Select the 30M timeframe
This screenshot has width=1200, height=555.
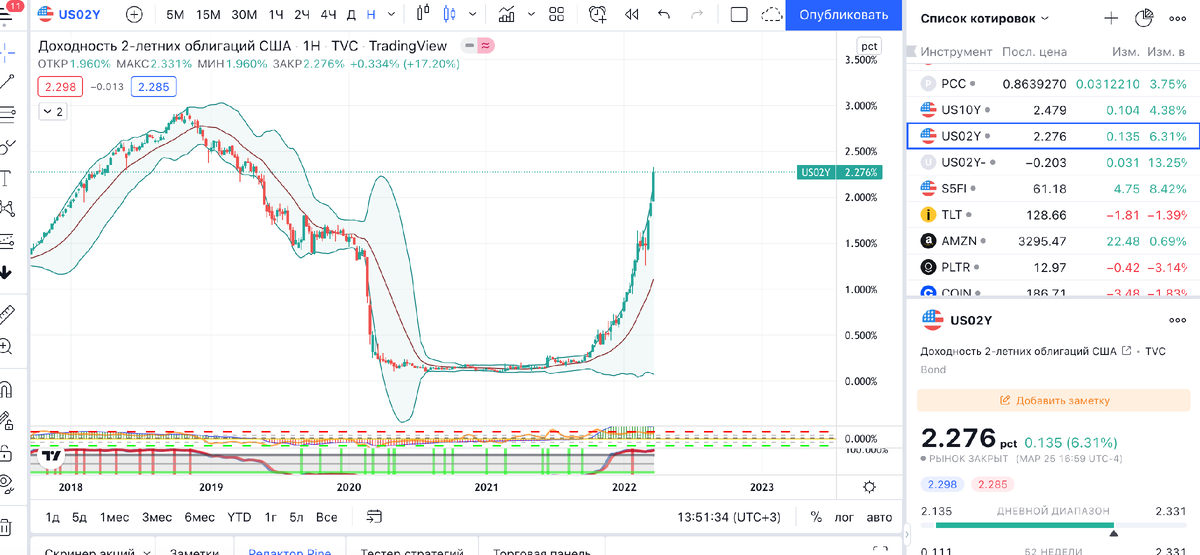pos(243,15)
